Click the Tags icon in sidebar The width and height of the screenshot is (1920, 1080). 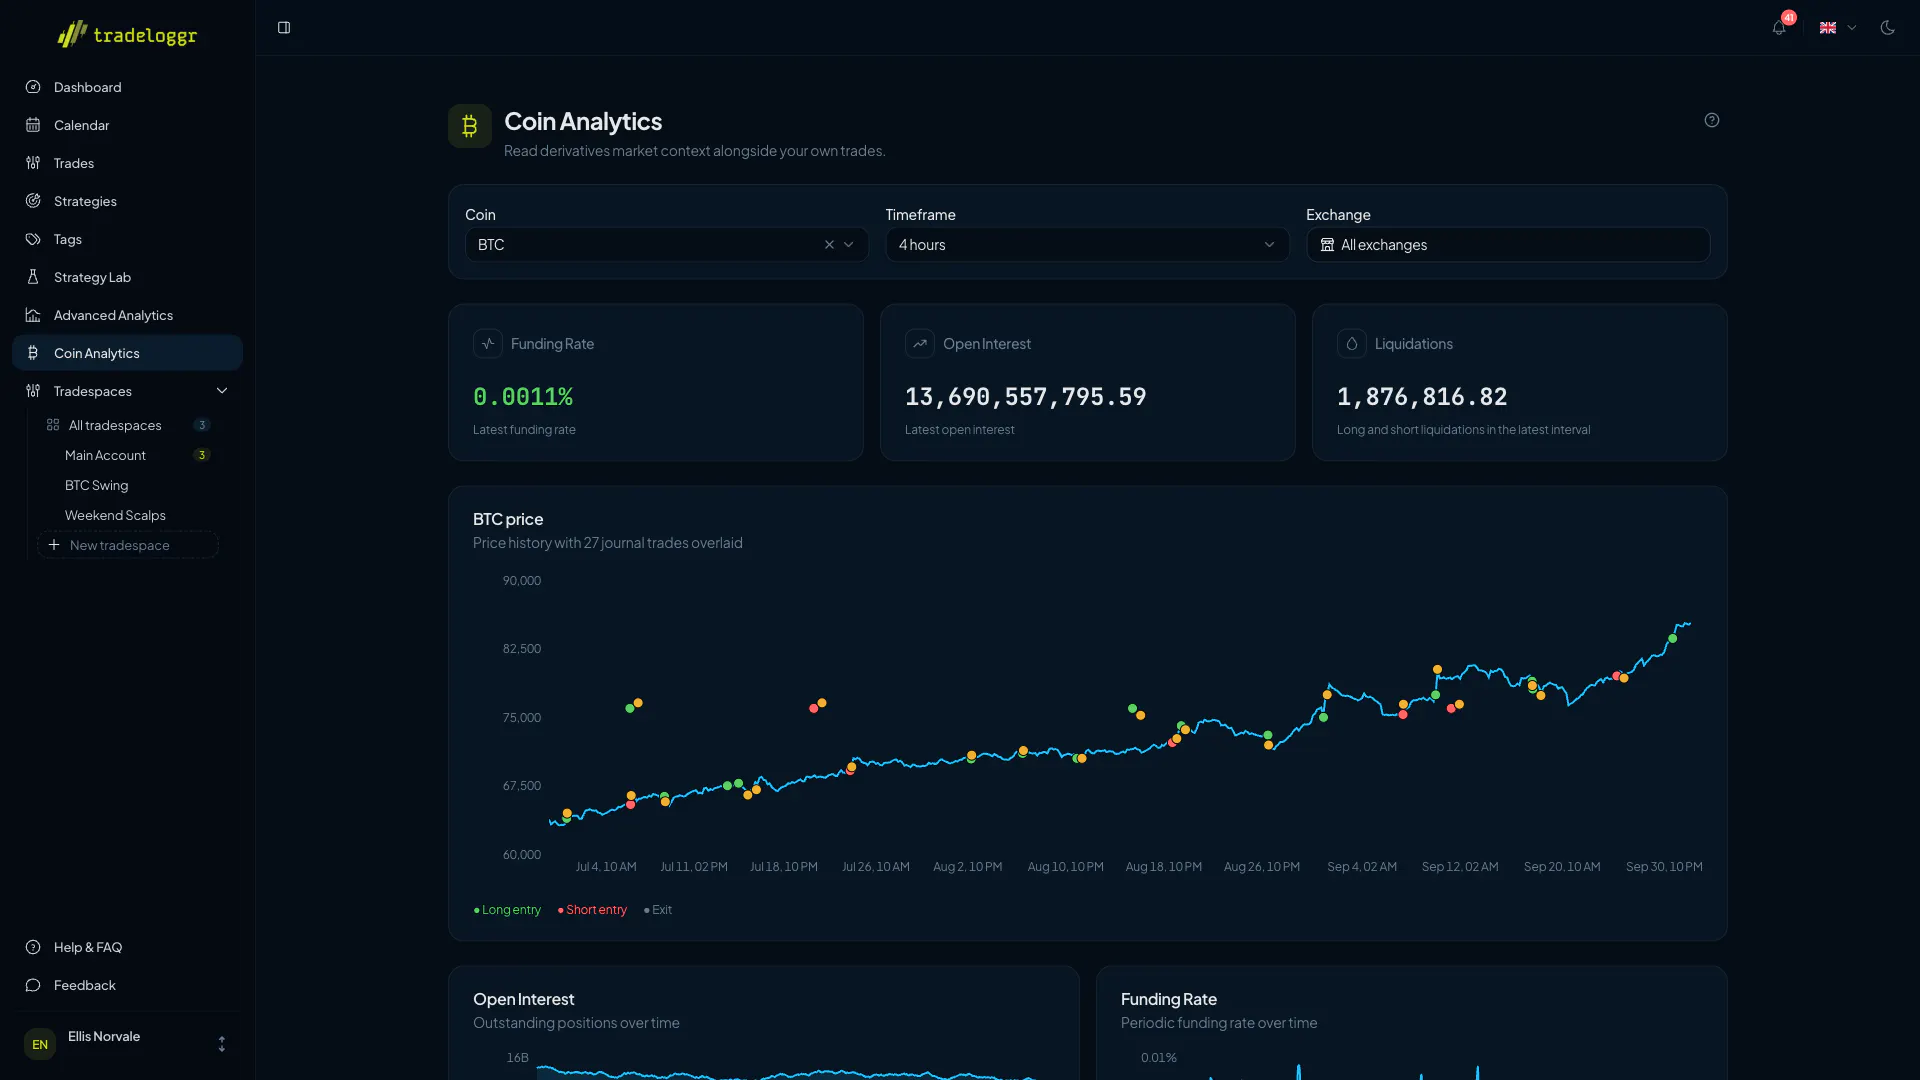pos(33,239)
